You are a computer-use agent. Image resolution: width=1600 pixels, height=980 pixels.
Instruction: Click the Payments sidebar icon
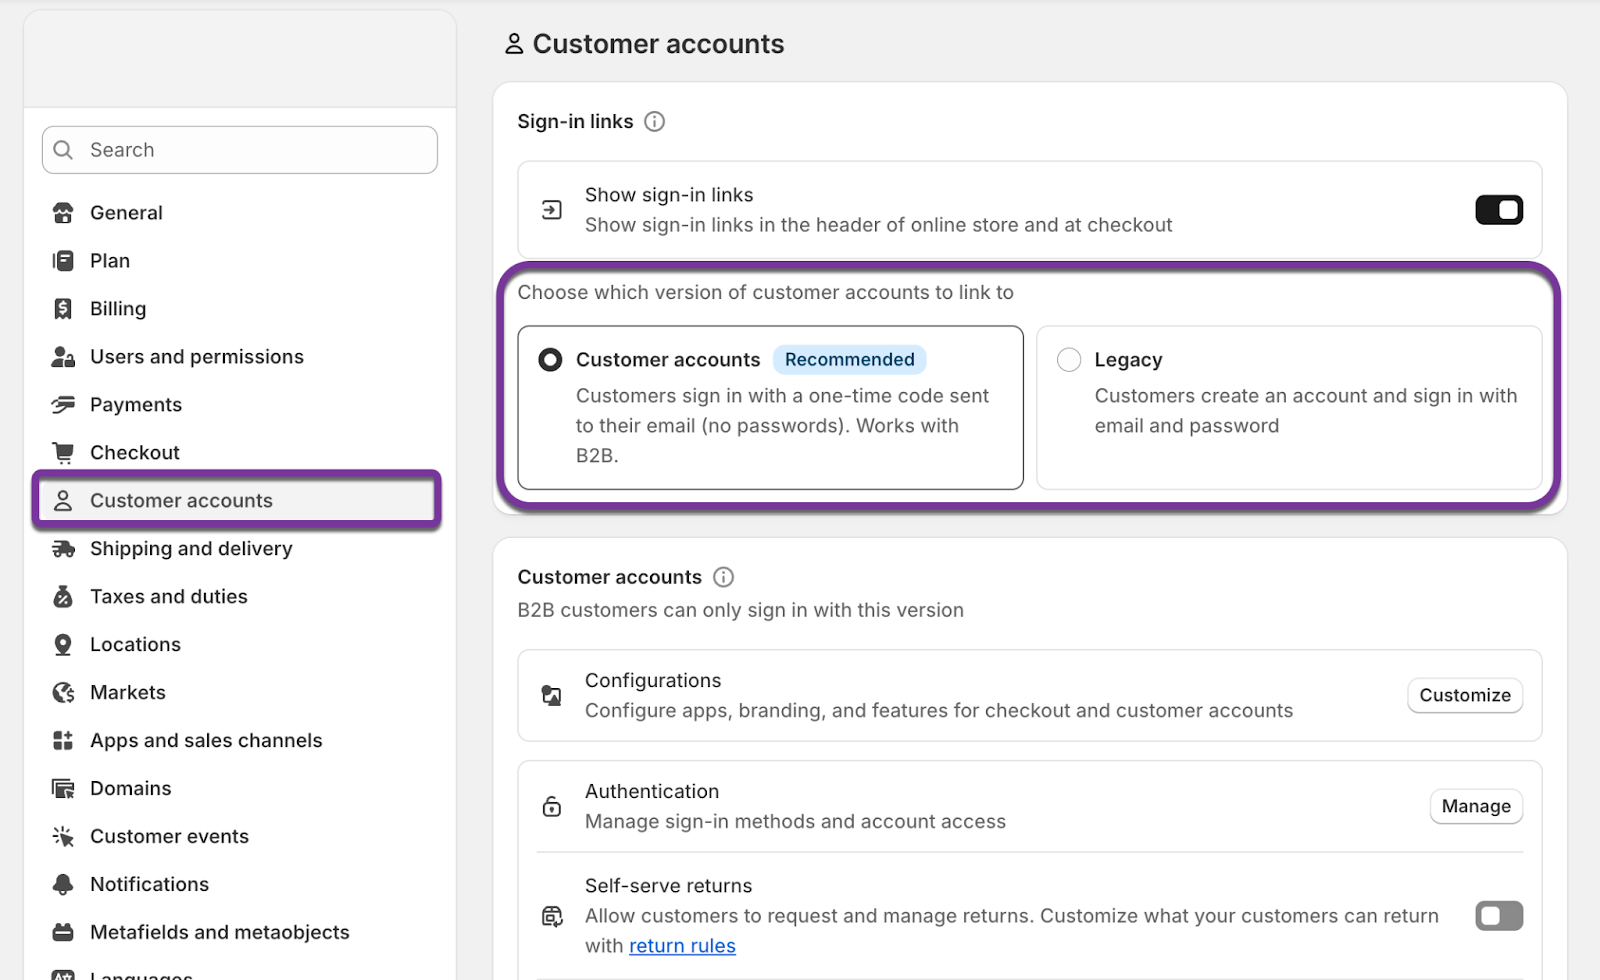coord(62,404)
